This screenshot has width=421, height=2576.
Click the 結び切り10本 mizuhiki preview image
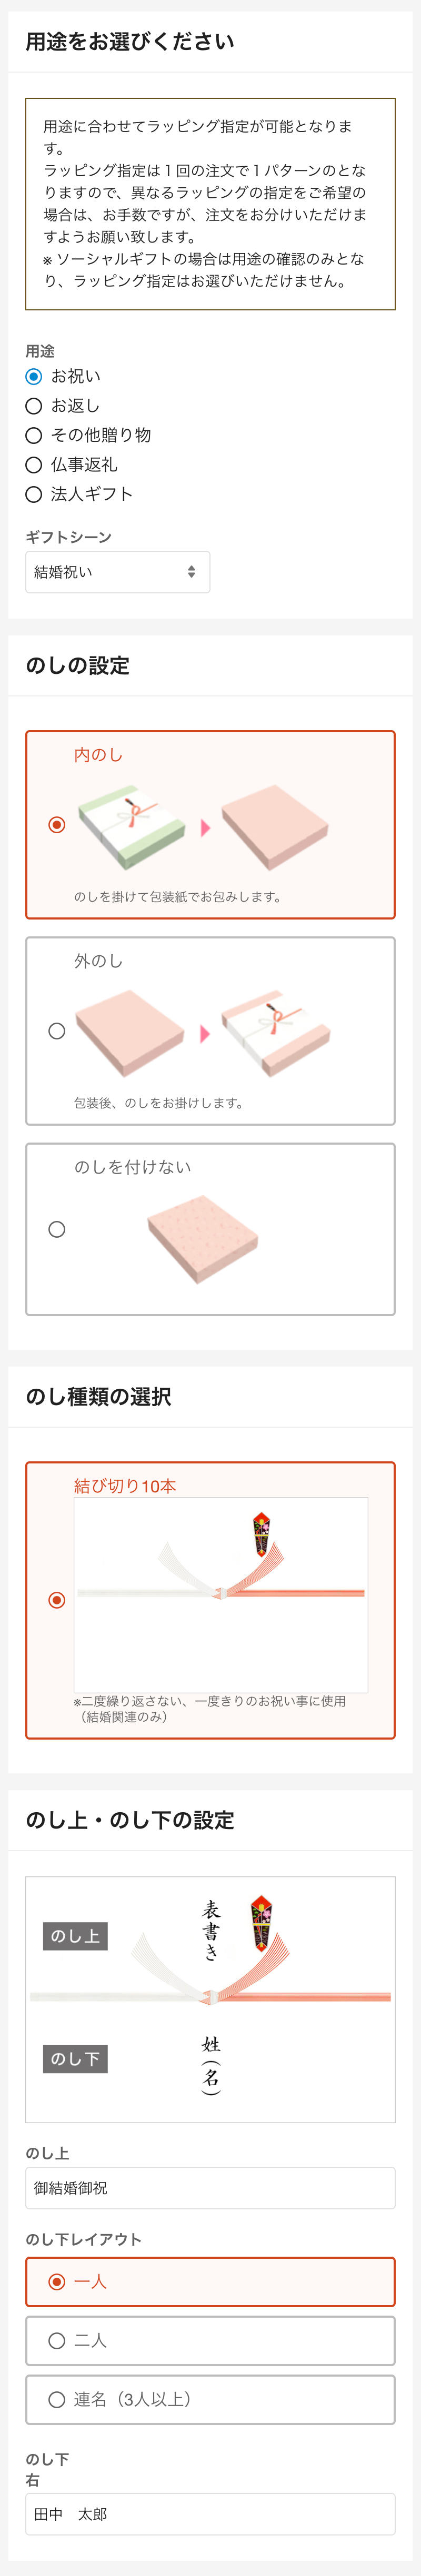click(220, 1594)
